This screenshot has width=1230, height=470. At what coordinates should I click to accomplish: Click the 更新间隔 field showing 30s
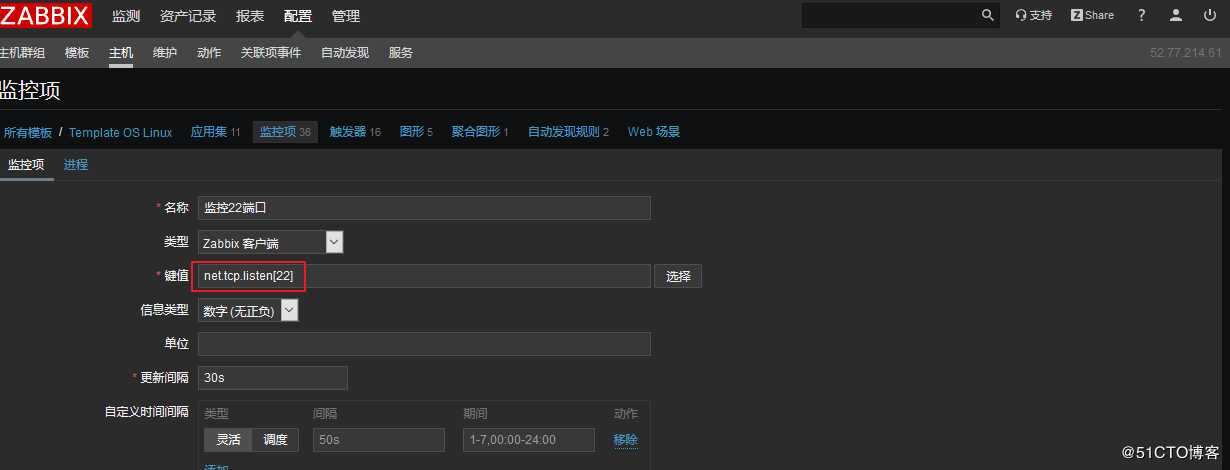272,378
